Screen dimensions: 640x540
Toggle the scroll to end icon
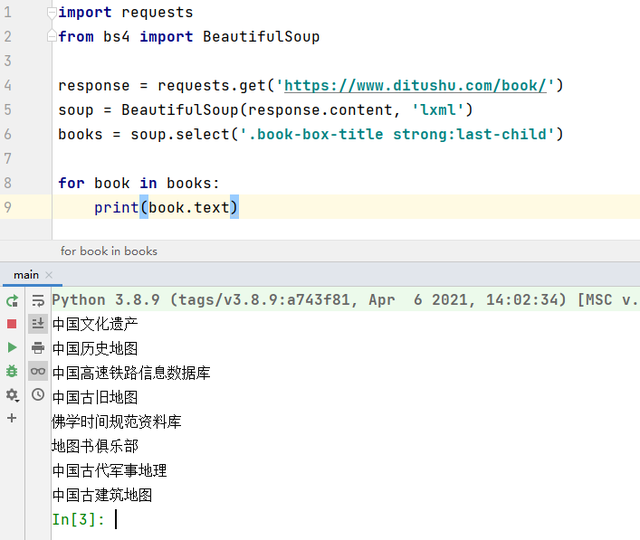[x=38, y=324]
